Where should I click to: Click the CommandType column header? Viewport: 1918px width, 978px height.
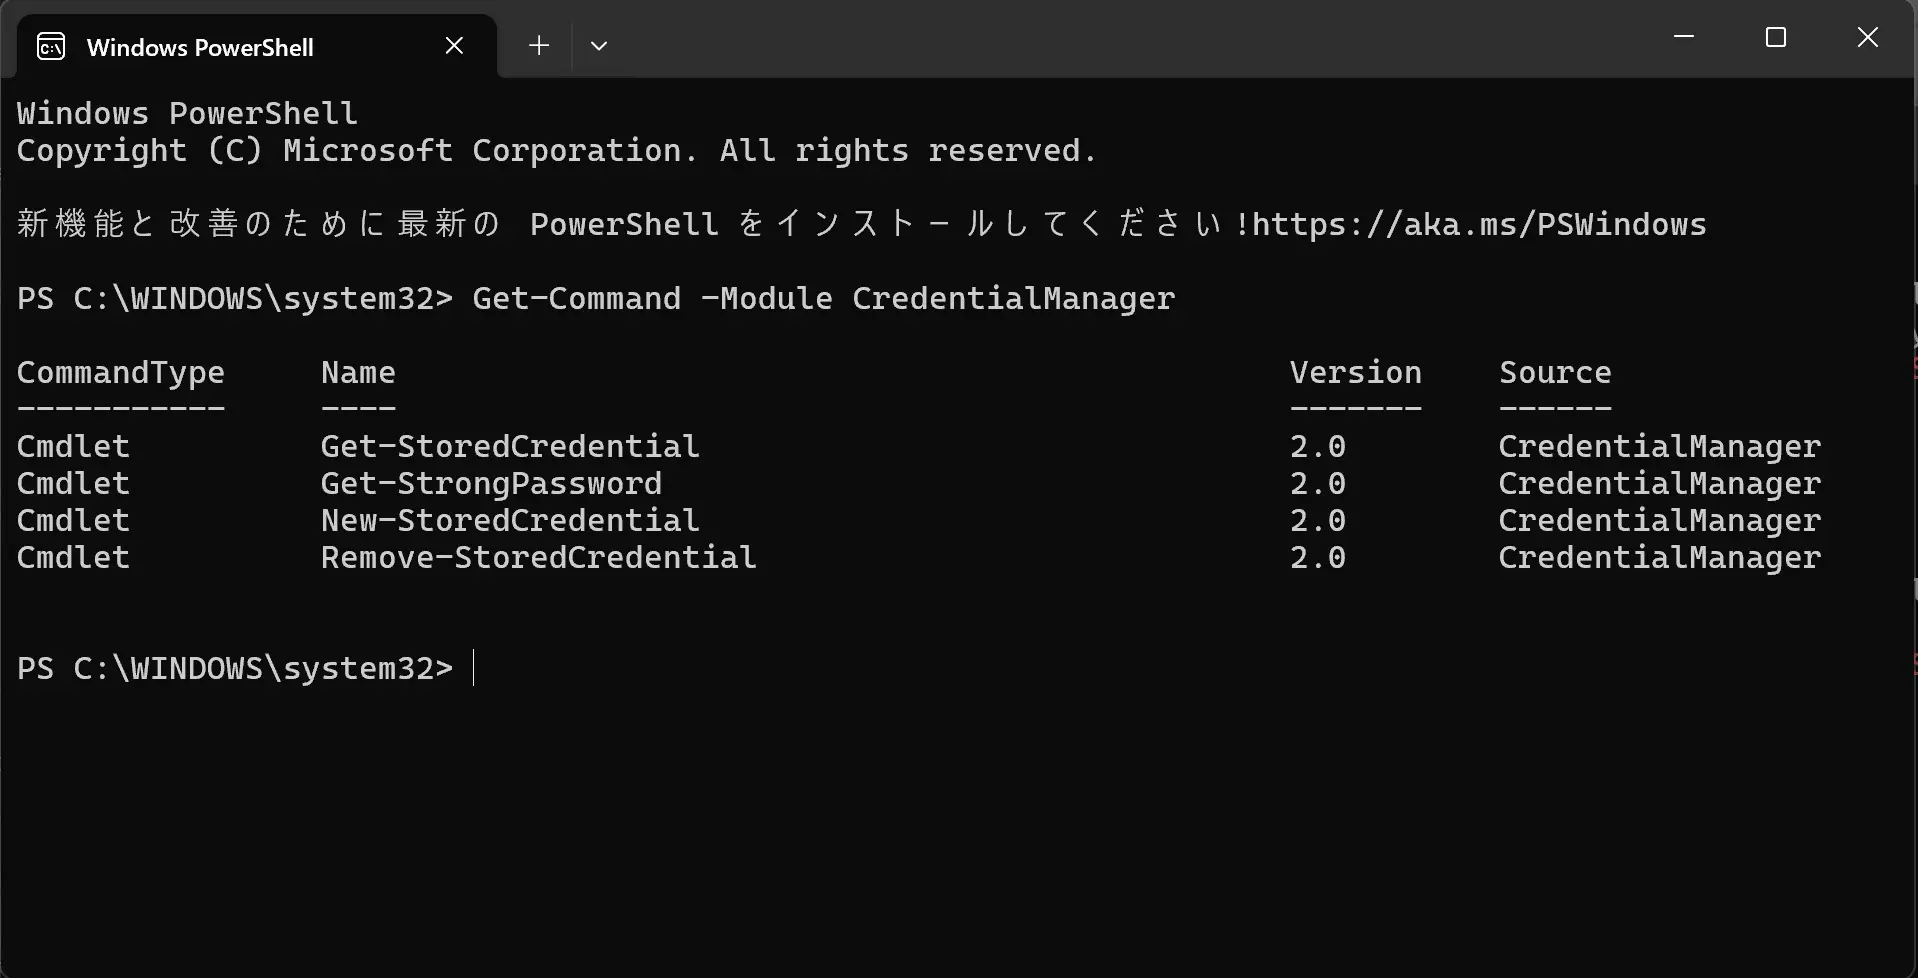pyautogui.click(x=121, y=372)
